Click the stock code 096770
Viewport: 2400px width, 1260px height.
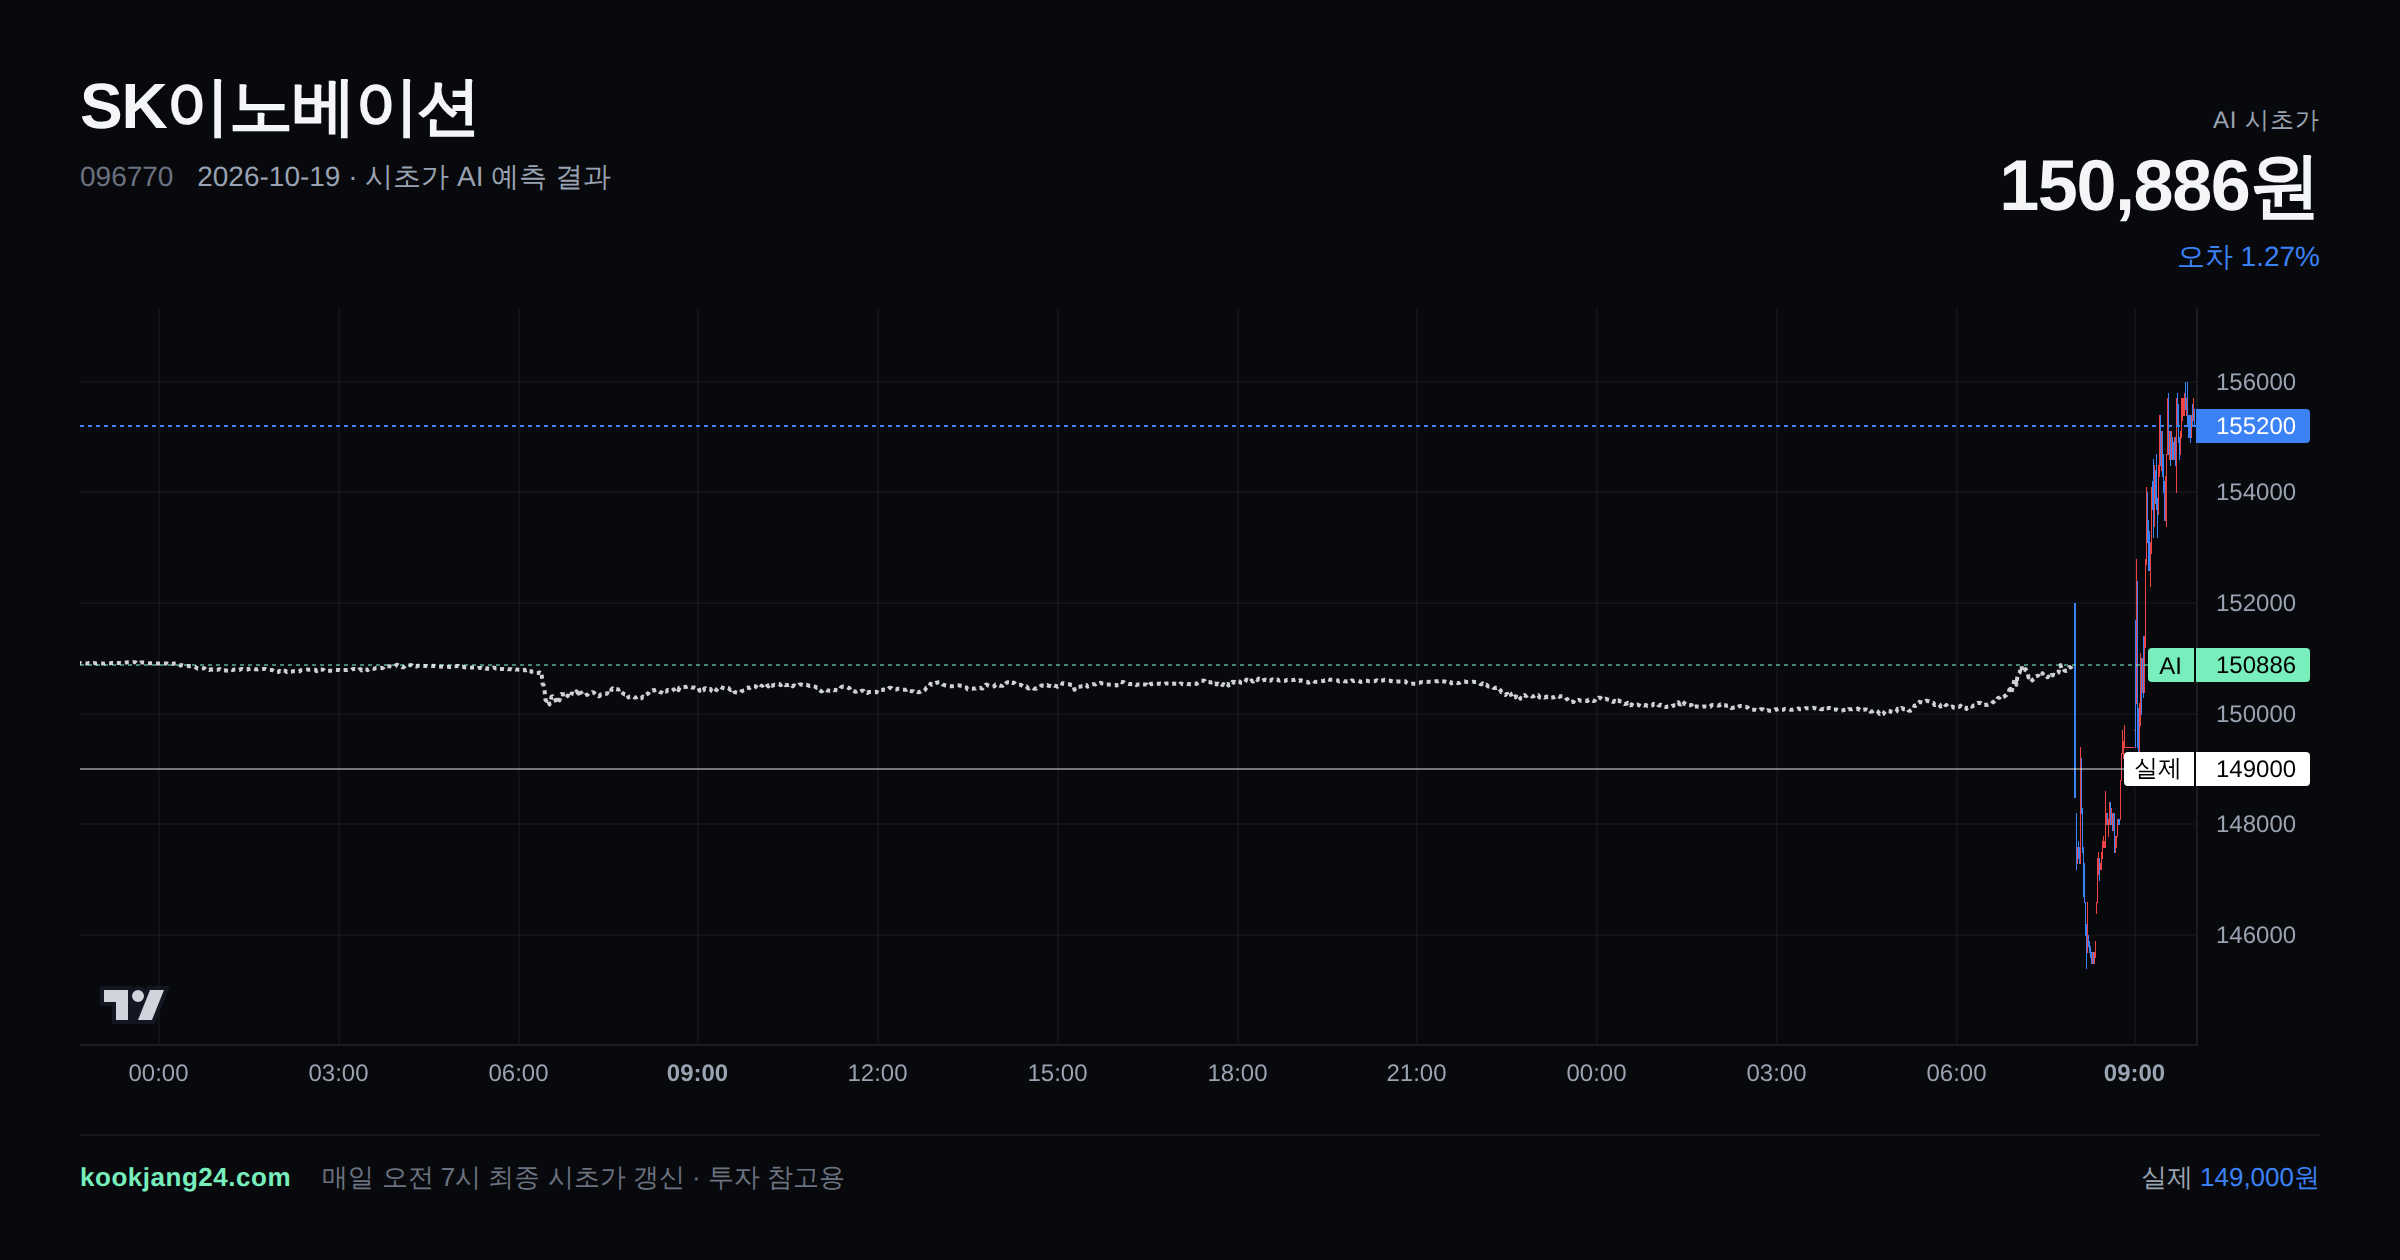[126, 177]
